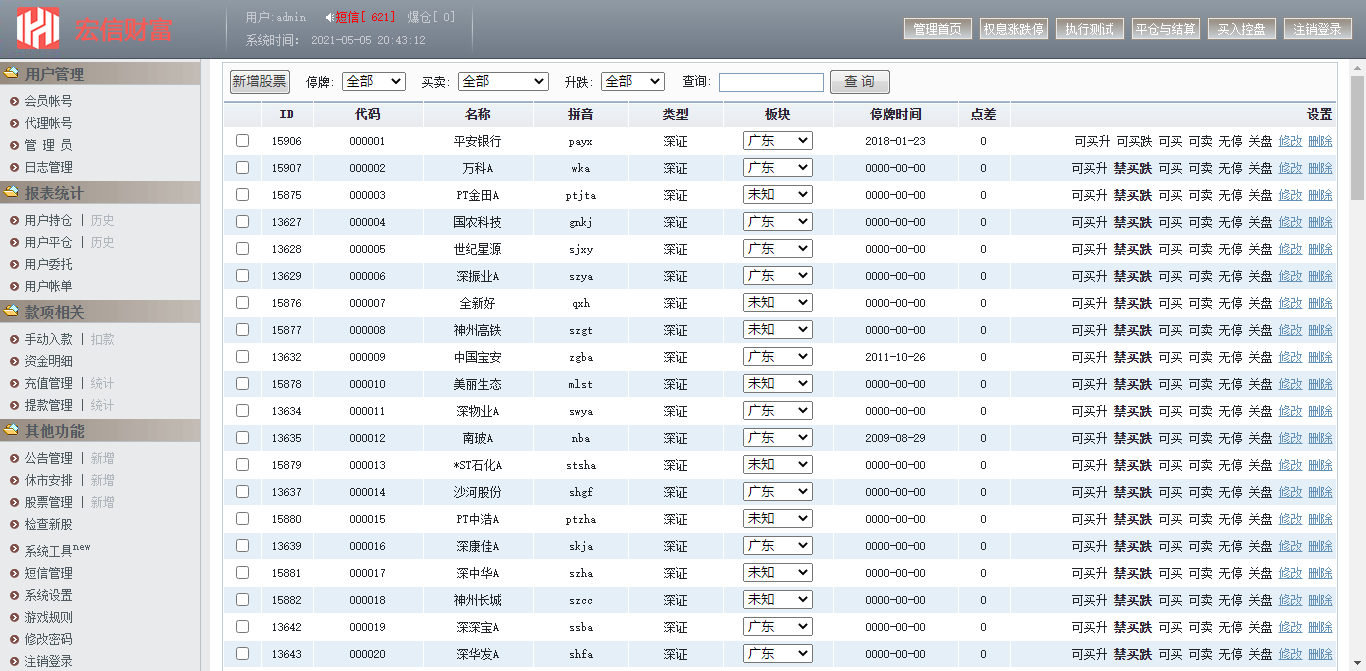1366x671 pixels.
Task: Click the folder icon next to 用户管理
Action: [11, 73]
